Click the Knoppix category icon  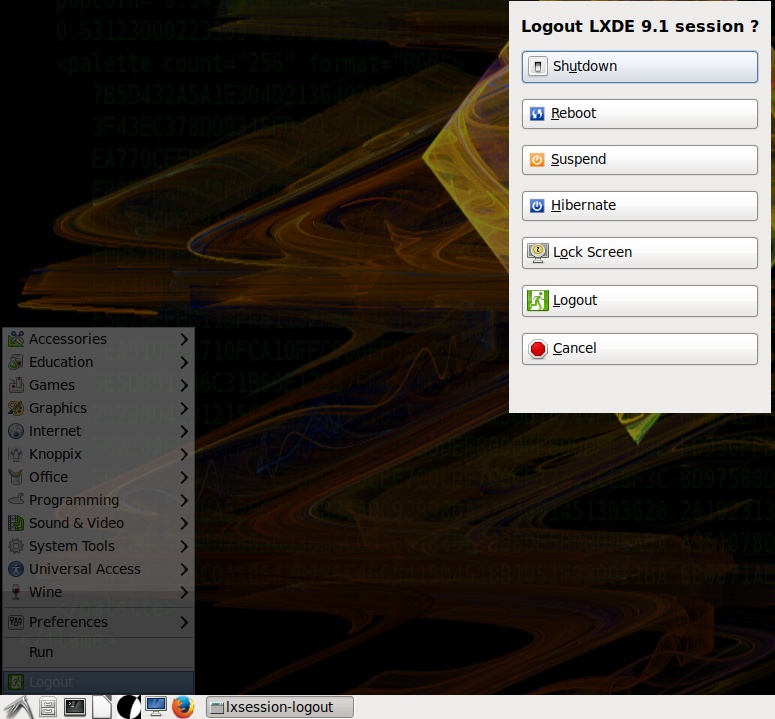click(16, 454)
